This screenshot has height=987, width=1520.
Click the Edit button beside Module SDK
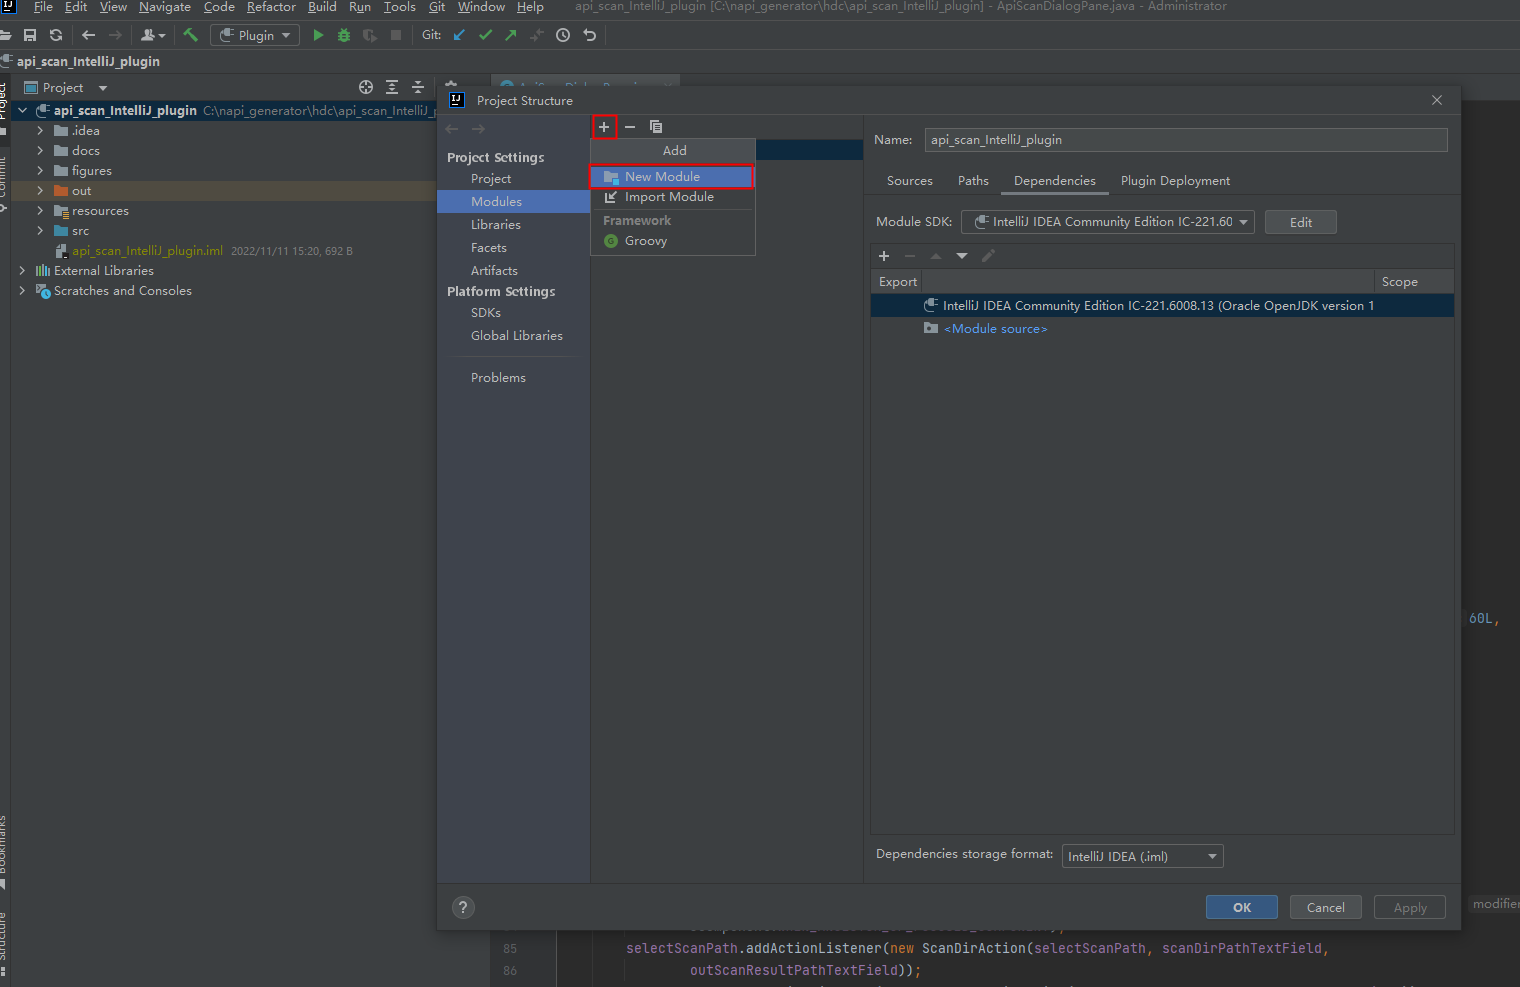[x=1300, y=222]
